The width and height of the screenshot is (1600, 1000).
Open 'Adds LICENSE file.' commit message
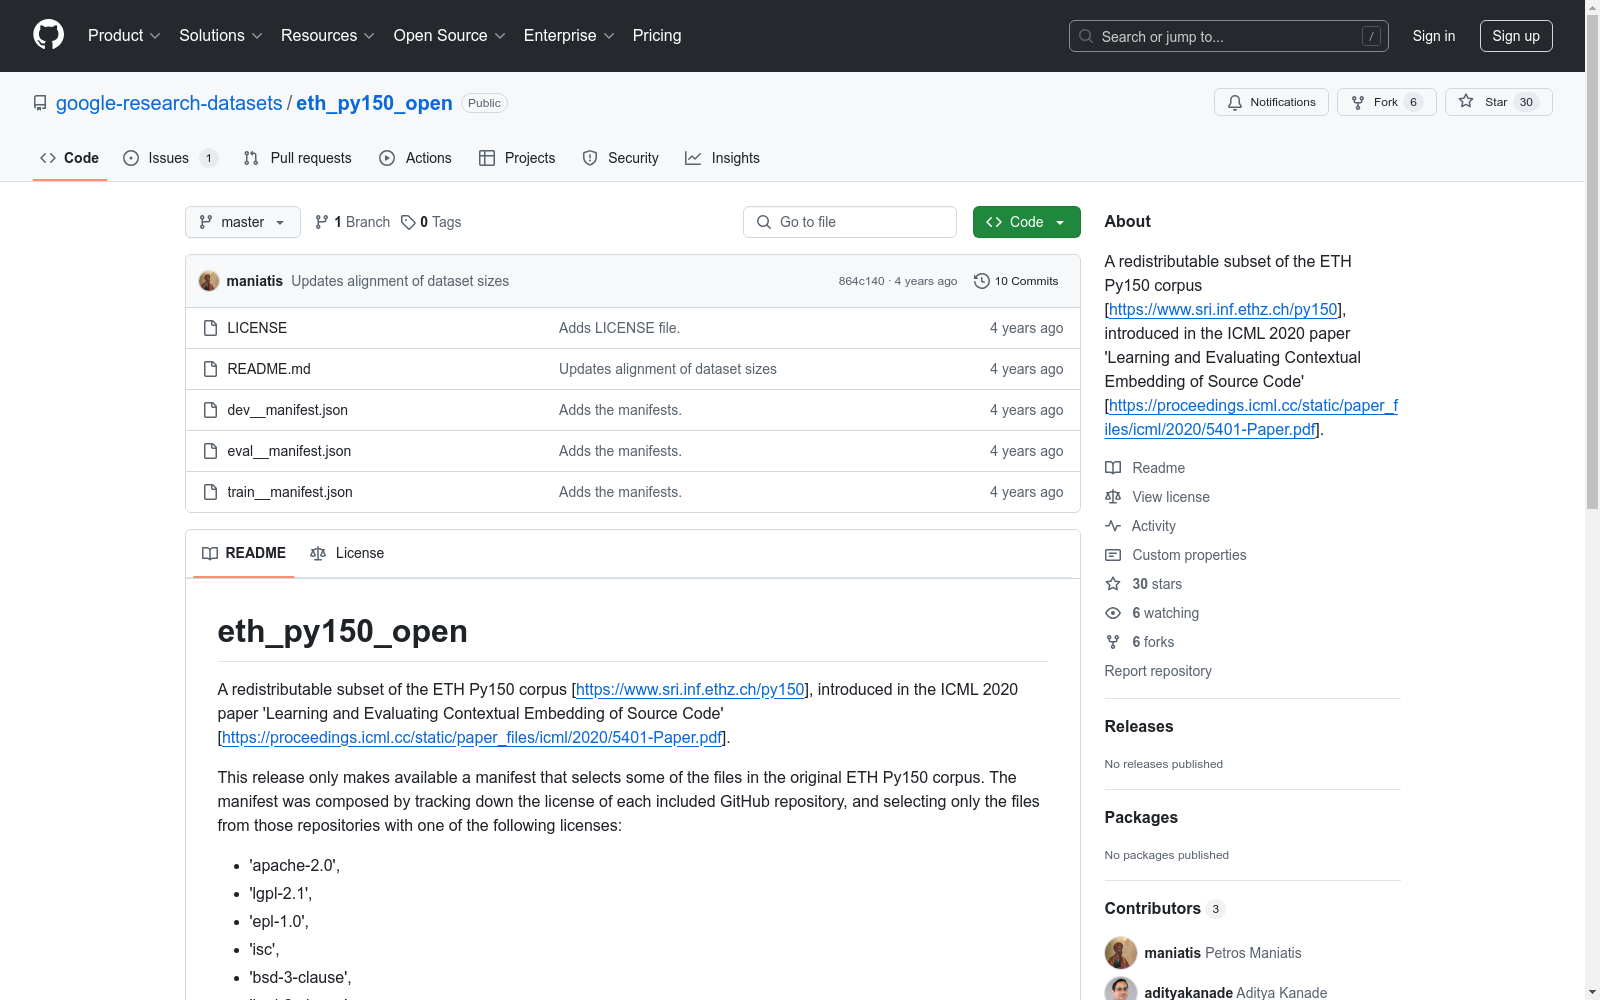[619, 328]
